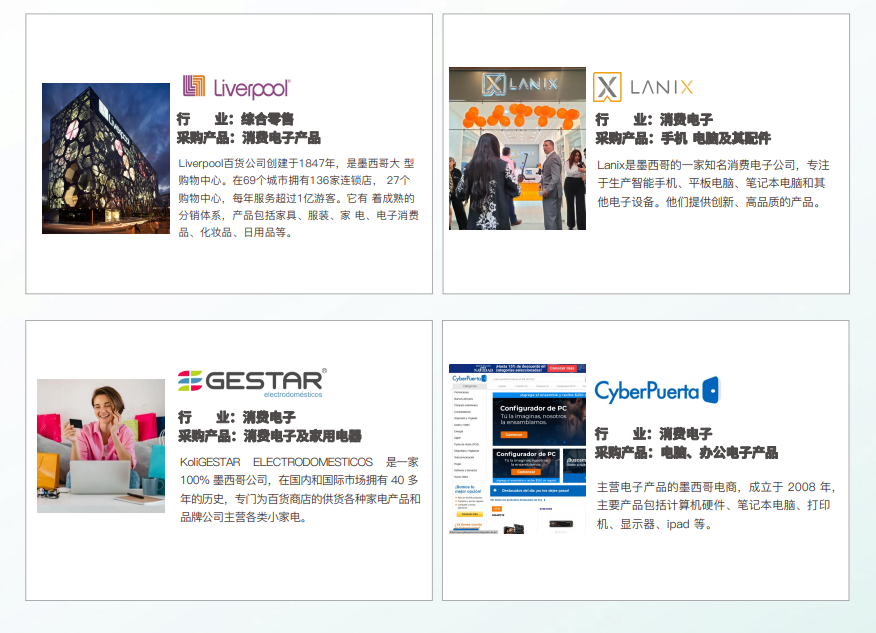The height and width of the screenshot is (633, 876).
Task: Select the 主营电子产品的墨西哥电商 paragraph
Action: tap(716, 505)
